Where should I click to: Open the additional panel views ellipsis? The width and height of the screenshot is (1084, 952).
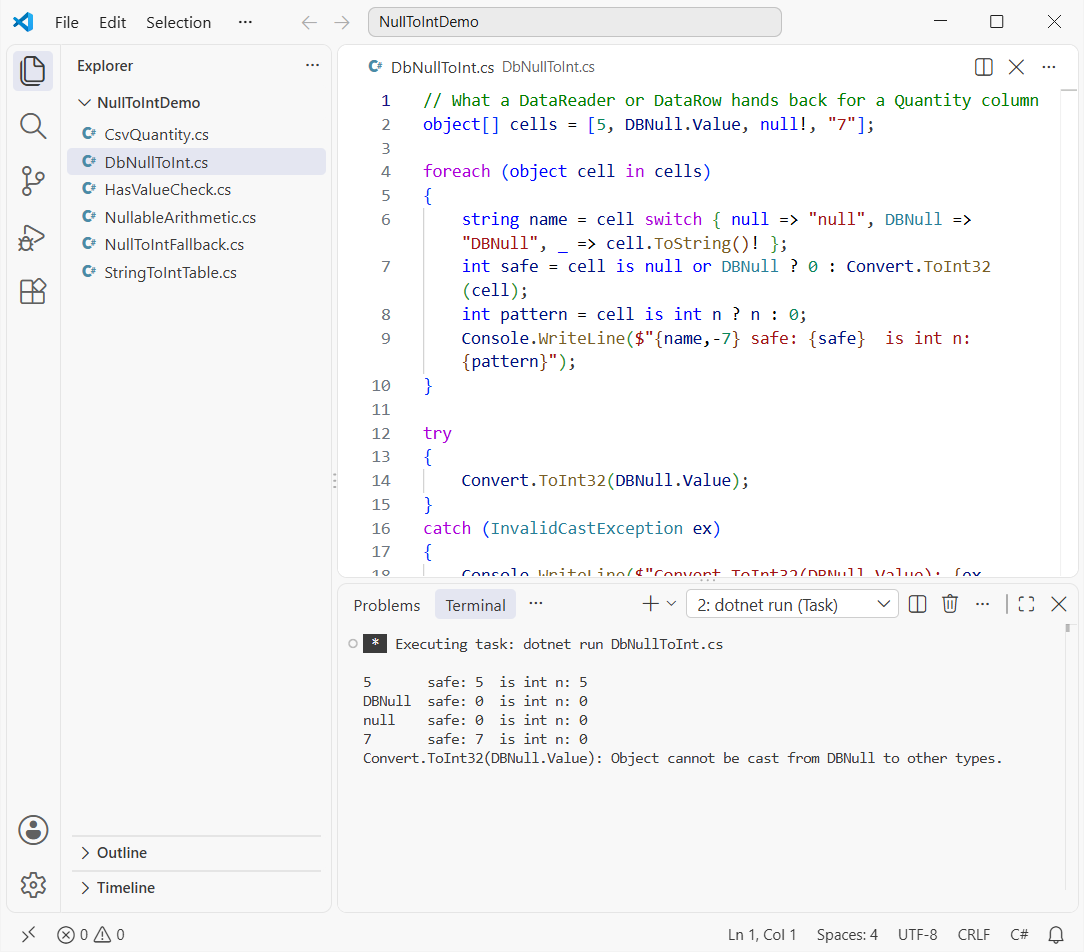point(536,604)
